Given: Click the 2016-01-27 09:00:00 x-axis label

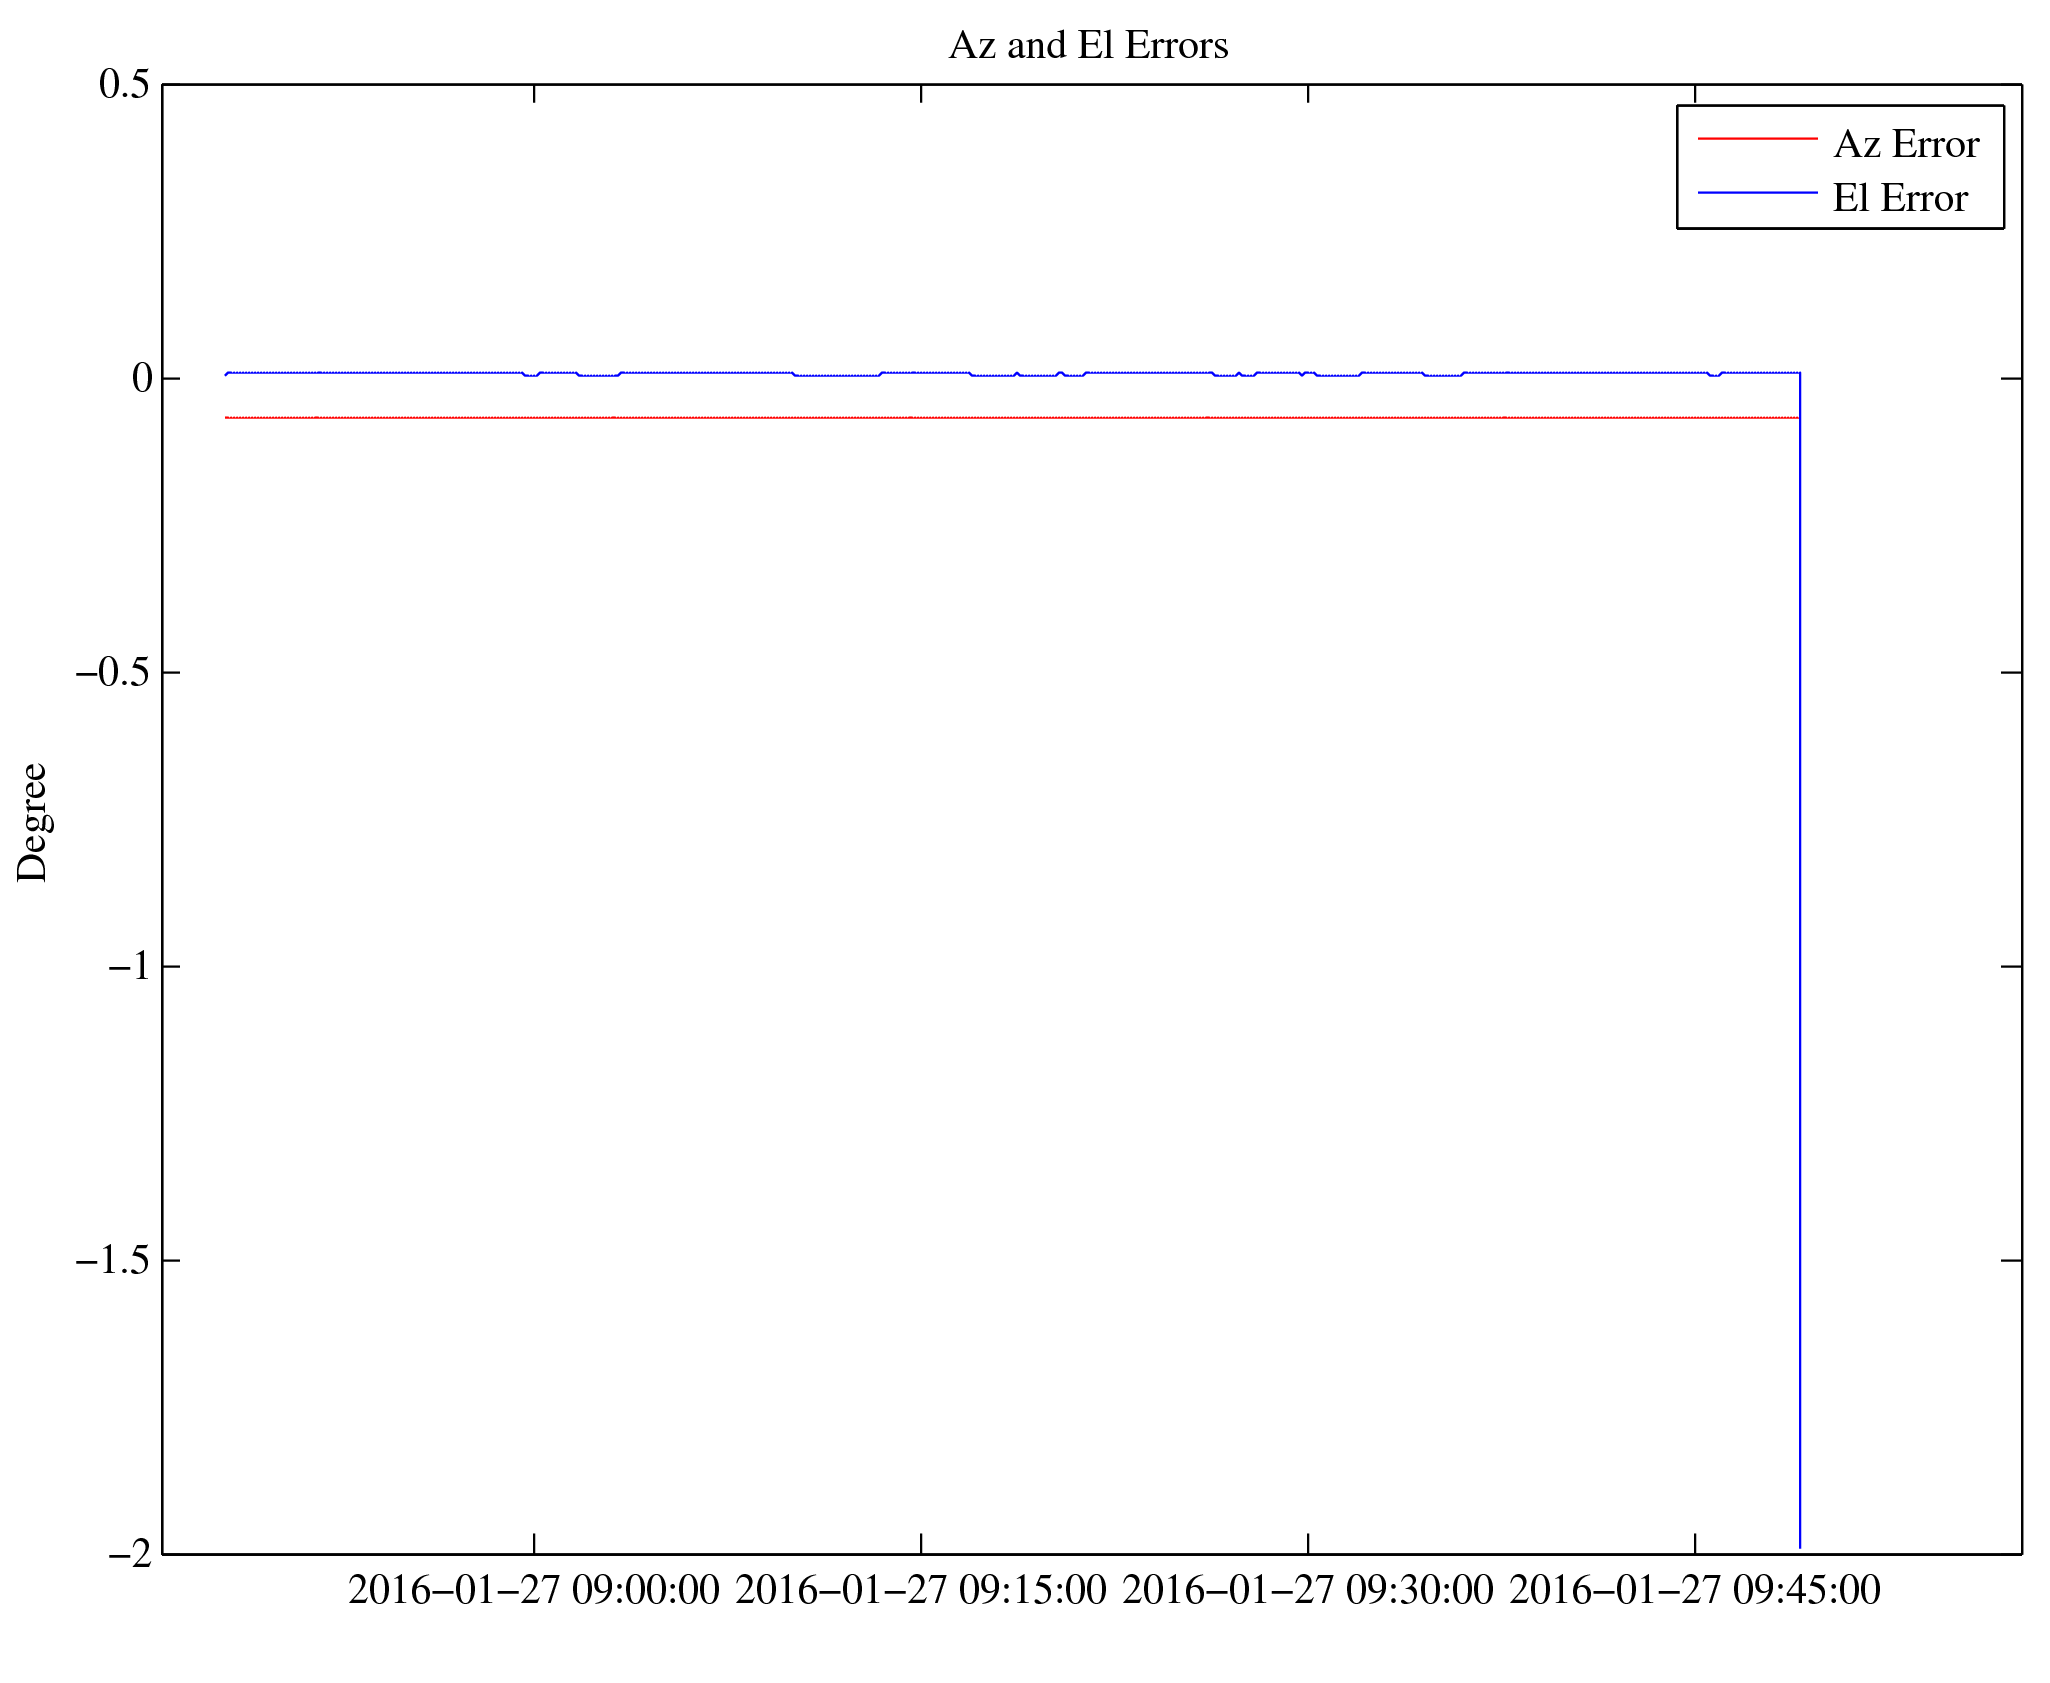Looking at the screenshot, I should tap(533, 1590).
